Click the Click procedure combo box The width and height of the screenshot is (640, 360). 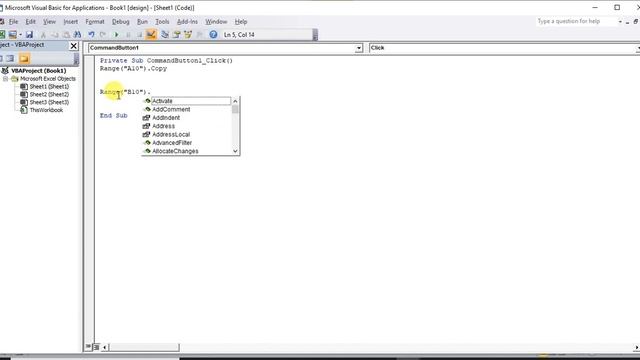[504, 48]
